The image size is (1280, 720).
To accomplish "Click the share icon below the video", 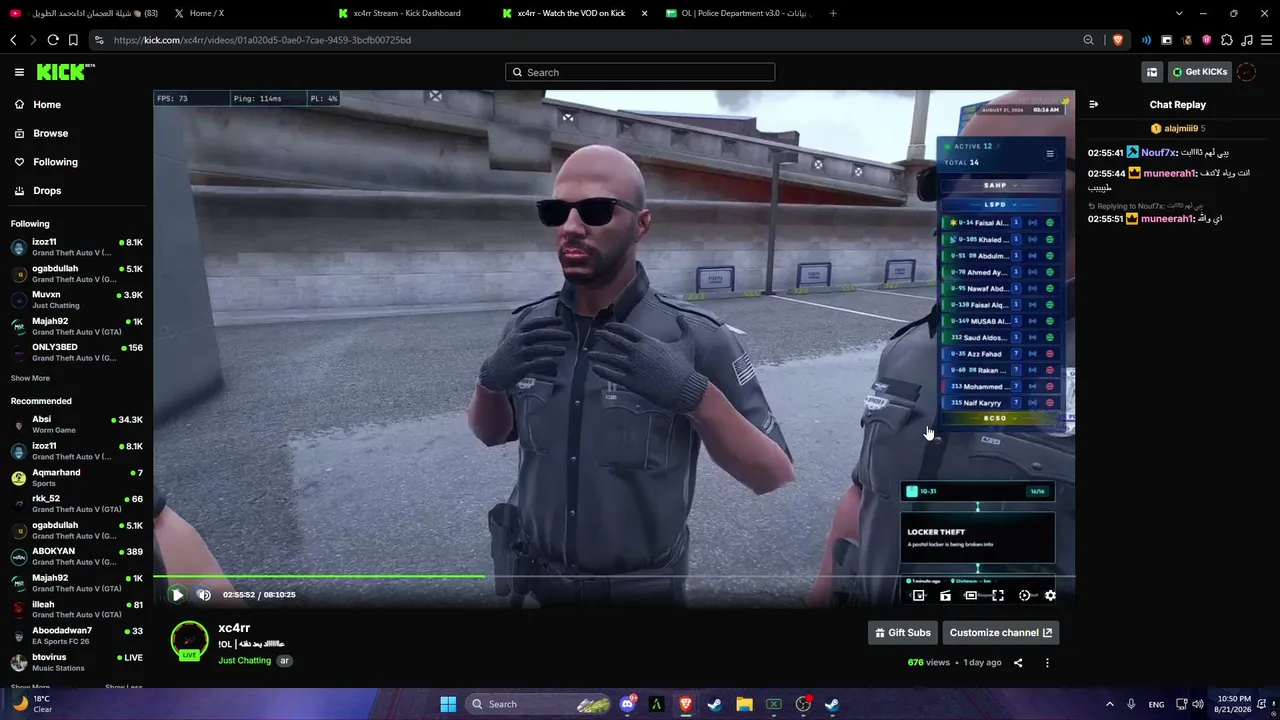I will click(1018, 662).
